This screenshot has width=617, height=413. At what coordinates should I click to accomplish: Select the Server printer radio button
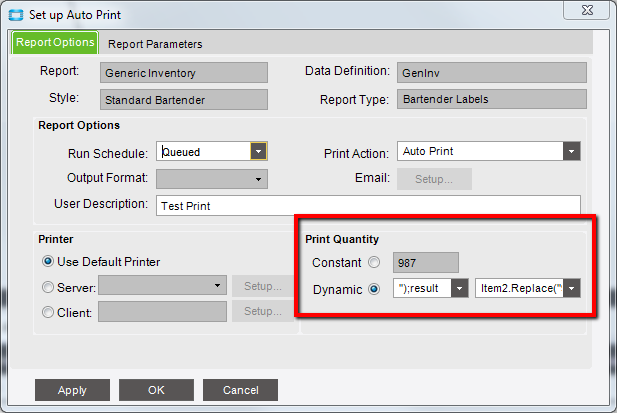[x=48, y=287]
